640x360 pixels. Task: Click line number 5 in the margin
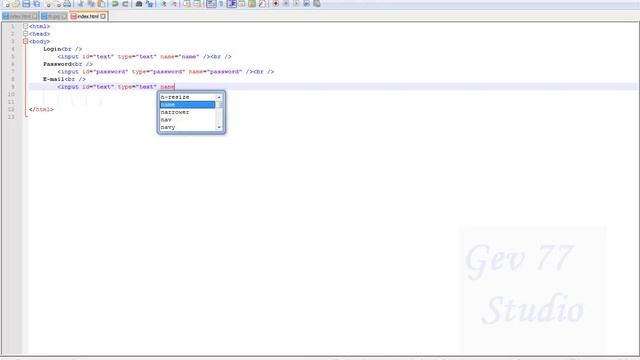[x=13, y=56]
